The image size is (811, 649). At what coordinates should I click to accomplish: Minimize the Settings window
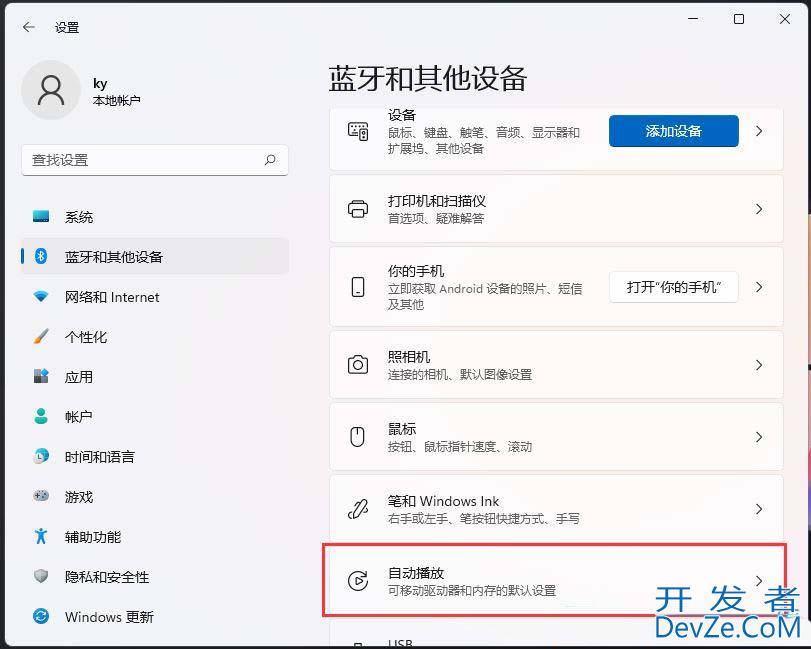(693, 19)
